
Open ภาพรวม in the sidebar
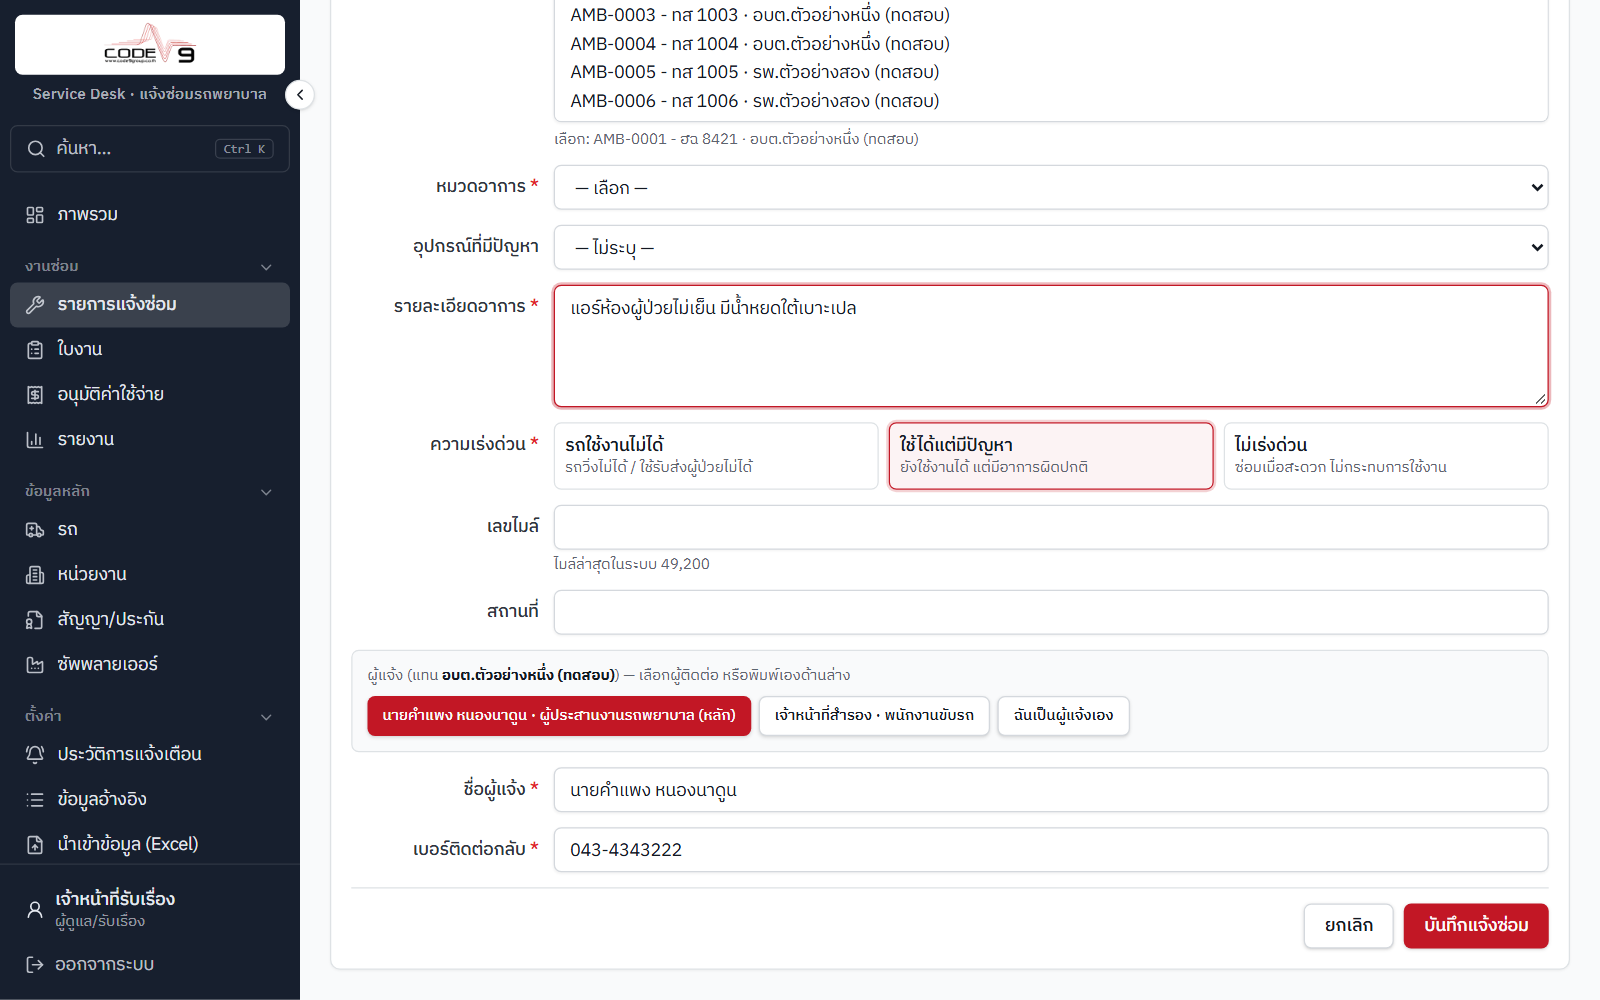tap(150, 215)
